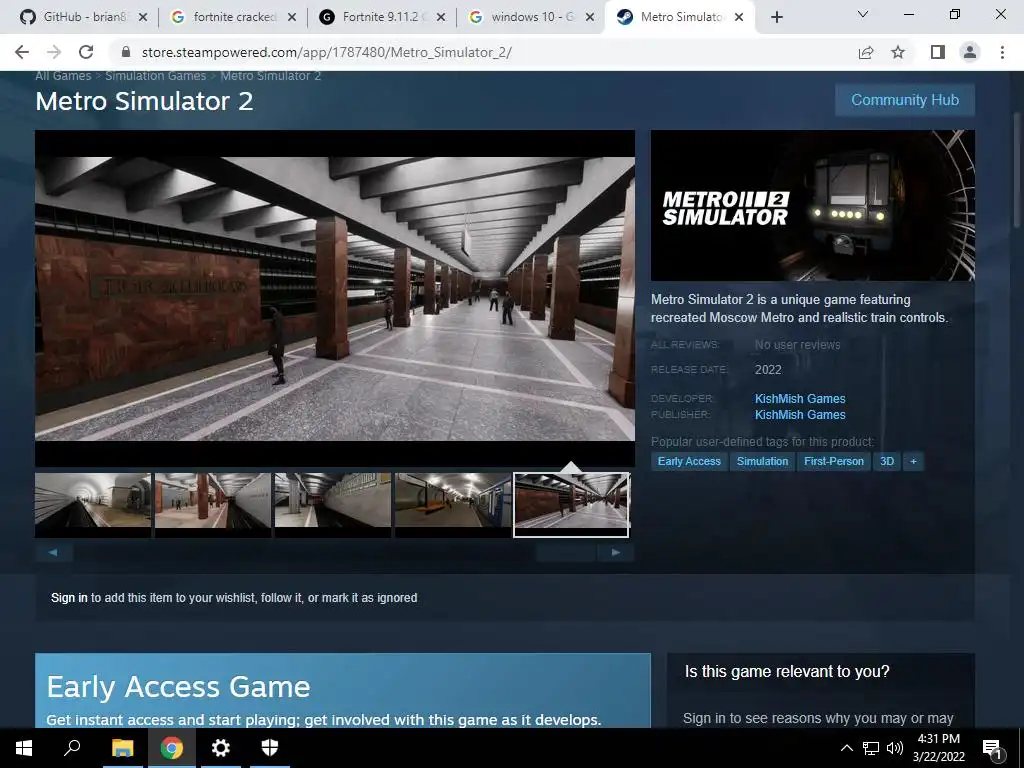The image size is (1024, 768).
Task: Open the All Games breadcrumb link
Action: [x=63, y=76]
